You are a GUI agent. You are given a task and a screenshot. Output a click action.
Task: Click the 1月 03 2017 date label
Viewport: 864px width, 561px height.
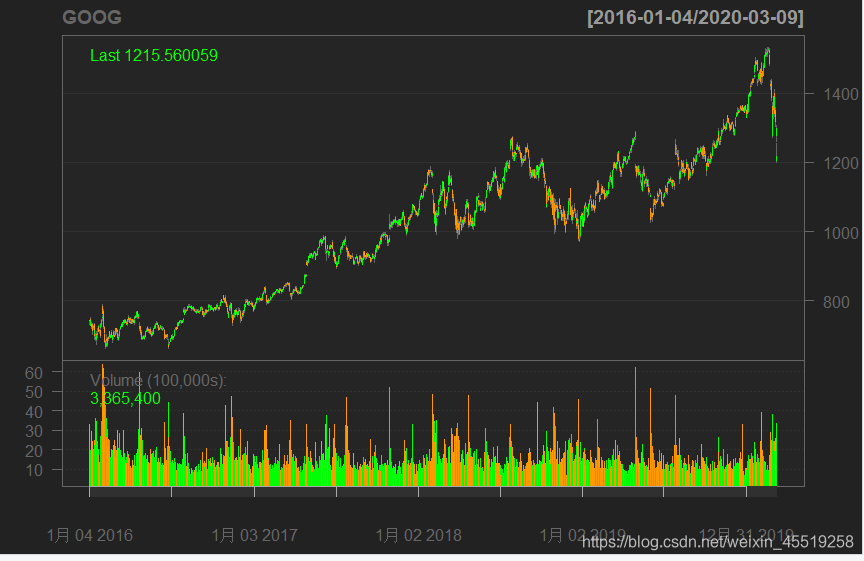(255, 535)
